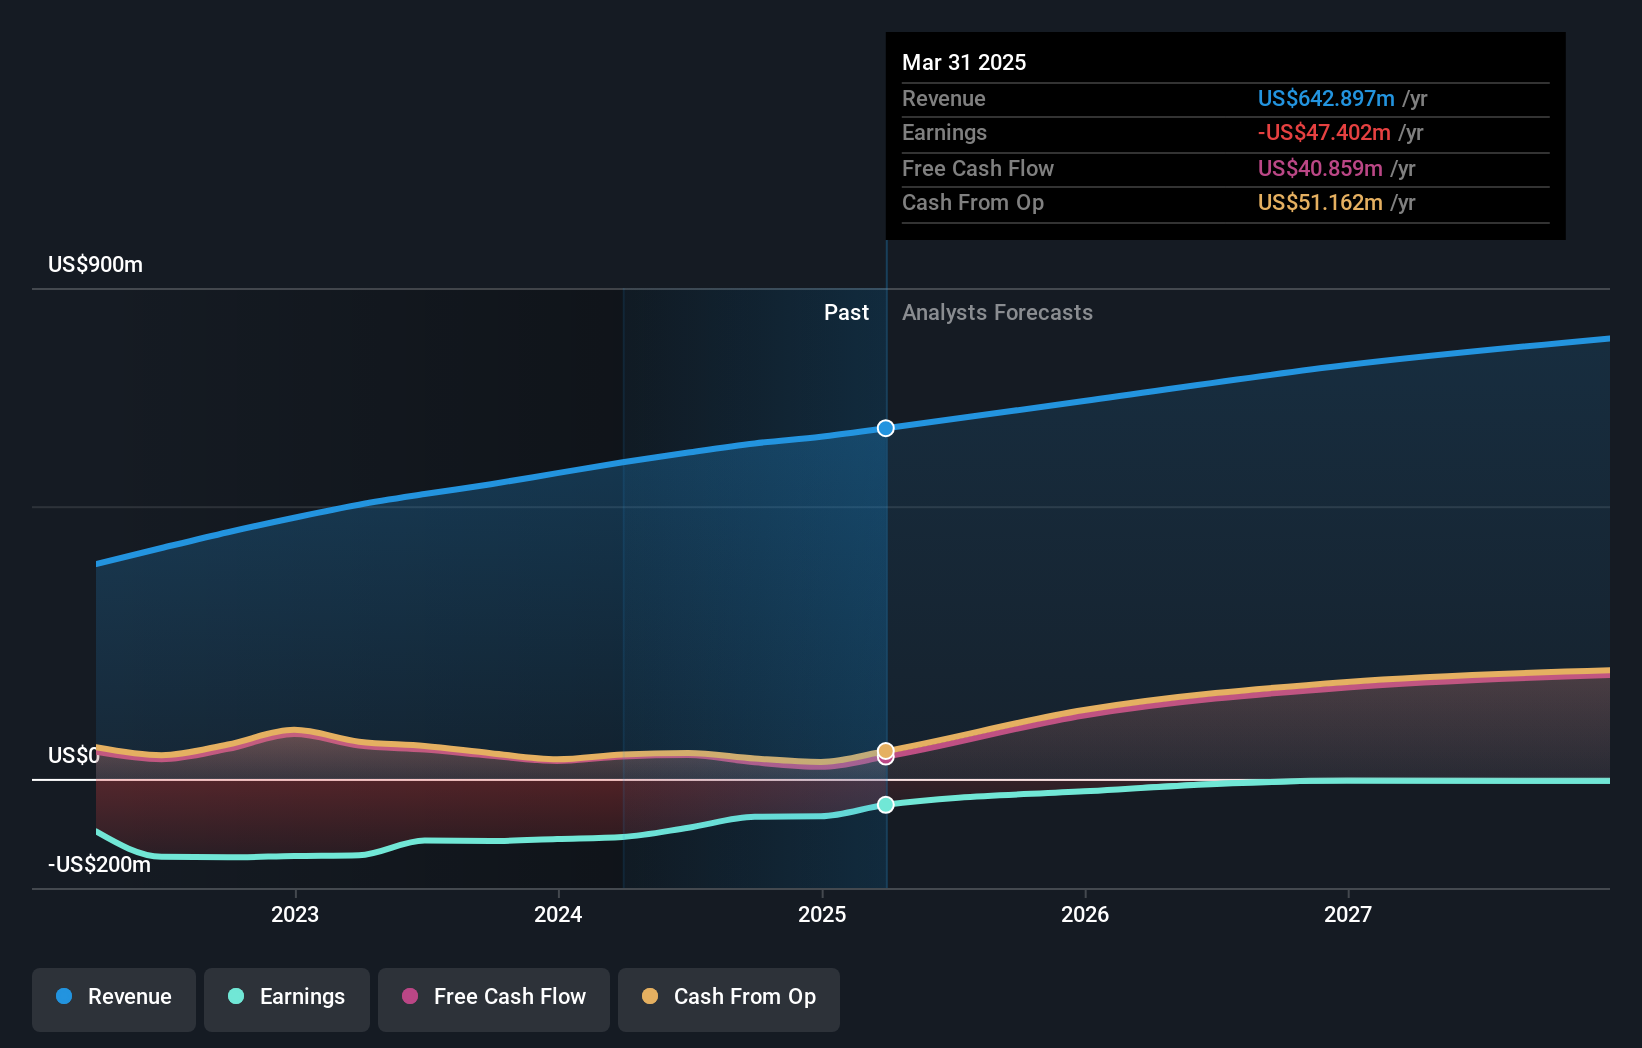Viewport: 1642px width, 1048px height.
Task: Click the Revenue row label in tooltip
Action: (x=943, y=98)
